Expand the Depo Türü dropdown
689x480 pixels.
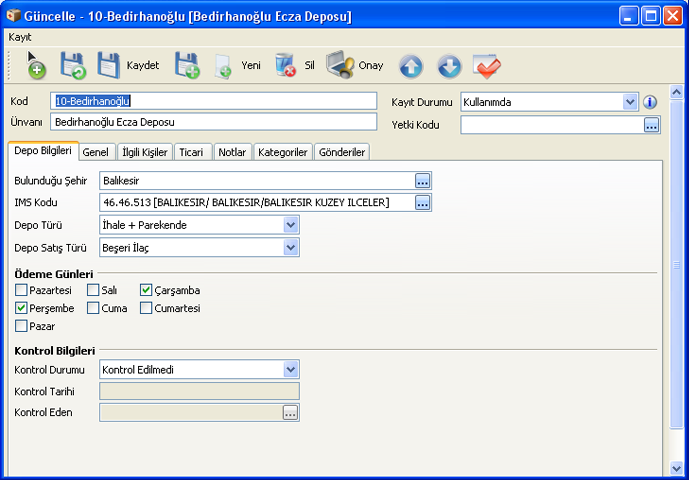click(x=290, y=225)
